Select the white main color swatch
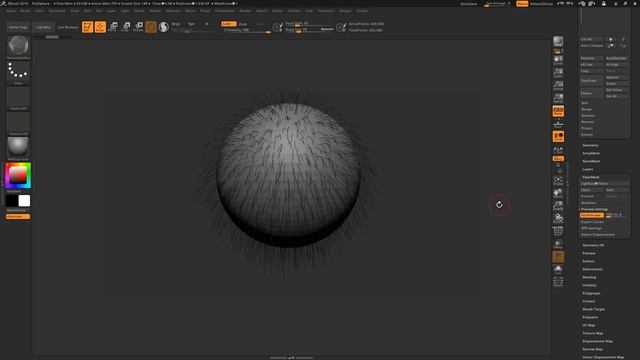Viewport: 640px width, 360px height. (24, 200)
